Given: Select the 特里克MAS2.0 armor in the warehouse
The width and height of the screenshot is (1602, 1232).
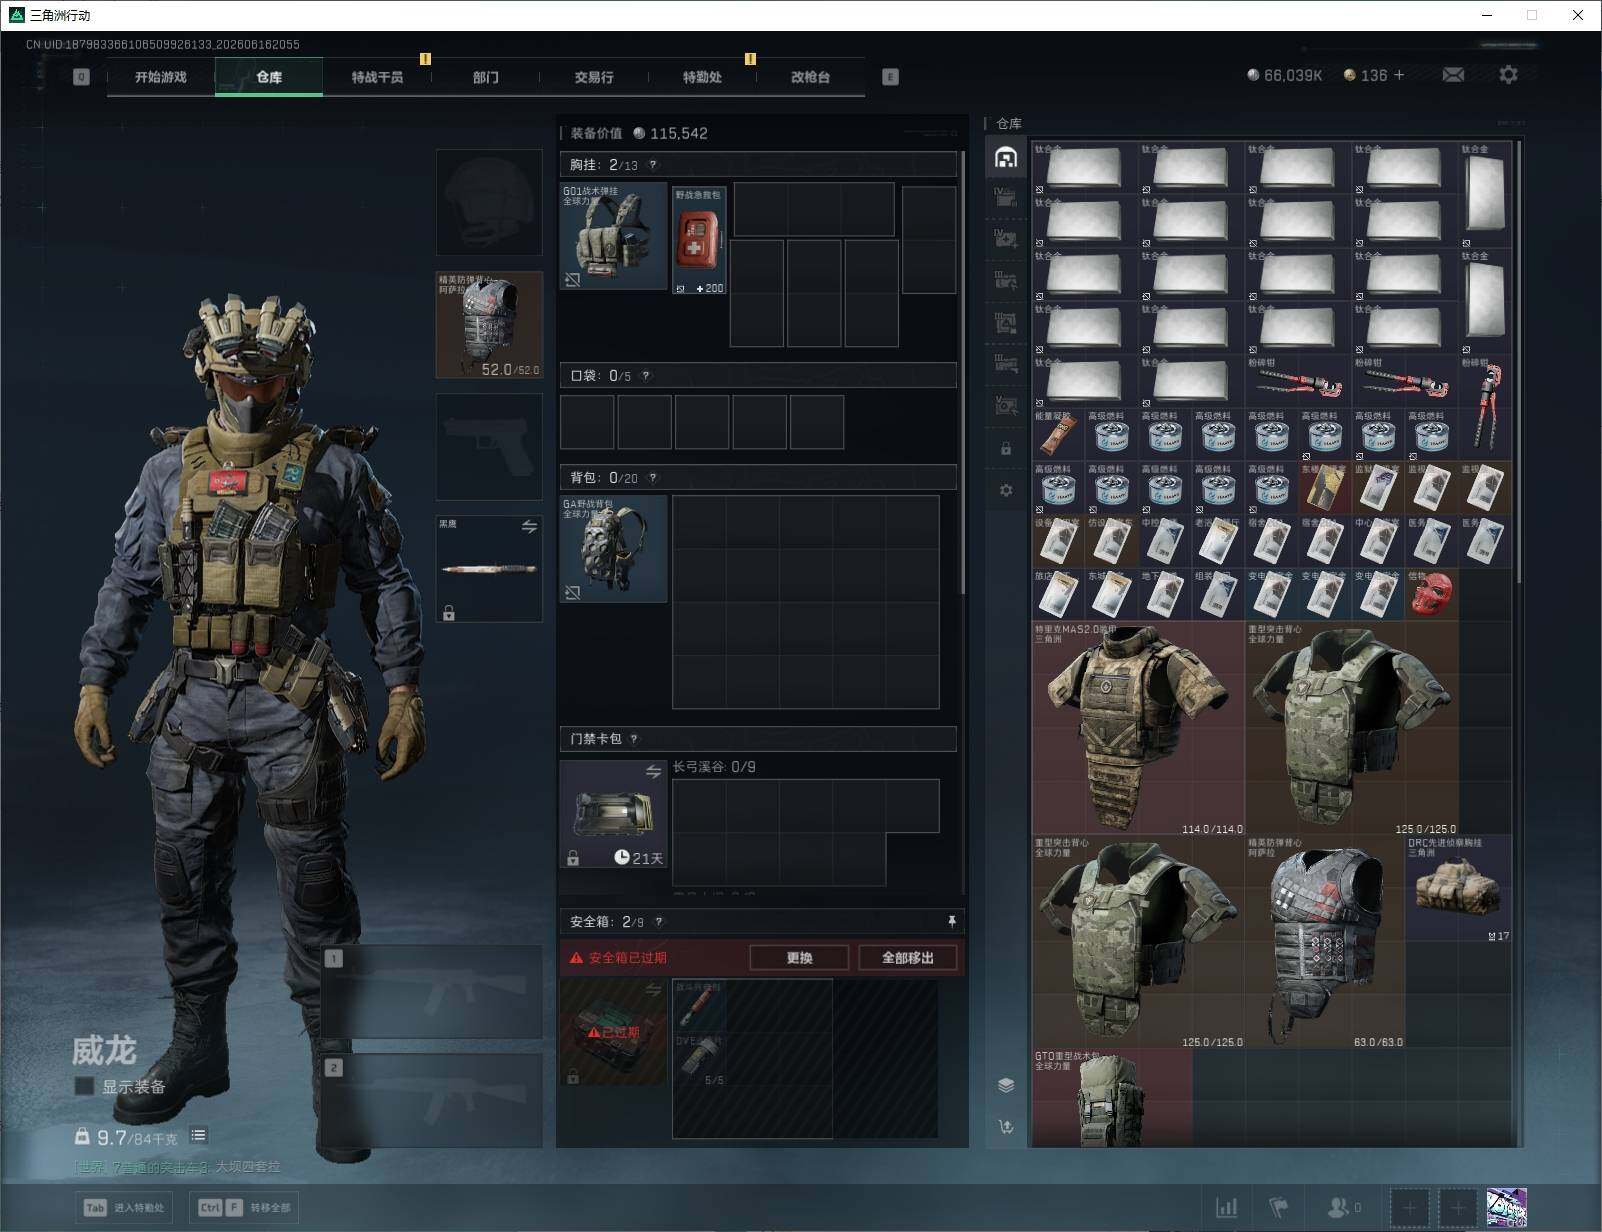Looking at the screenshot, I should point(1138,729).
